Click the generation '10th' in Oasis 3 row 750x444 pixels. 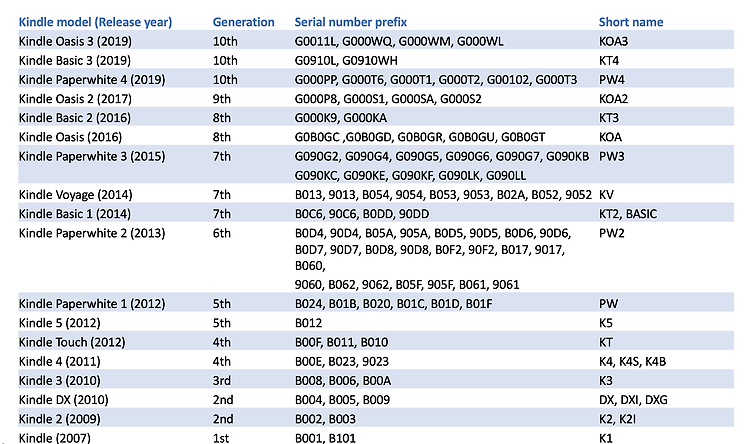pos(225,41)
